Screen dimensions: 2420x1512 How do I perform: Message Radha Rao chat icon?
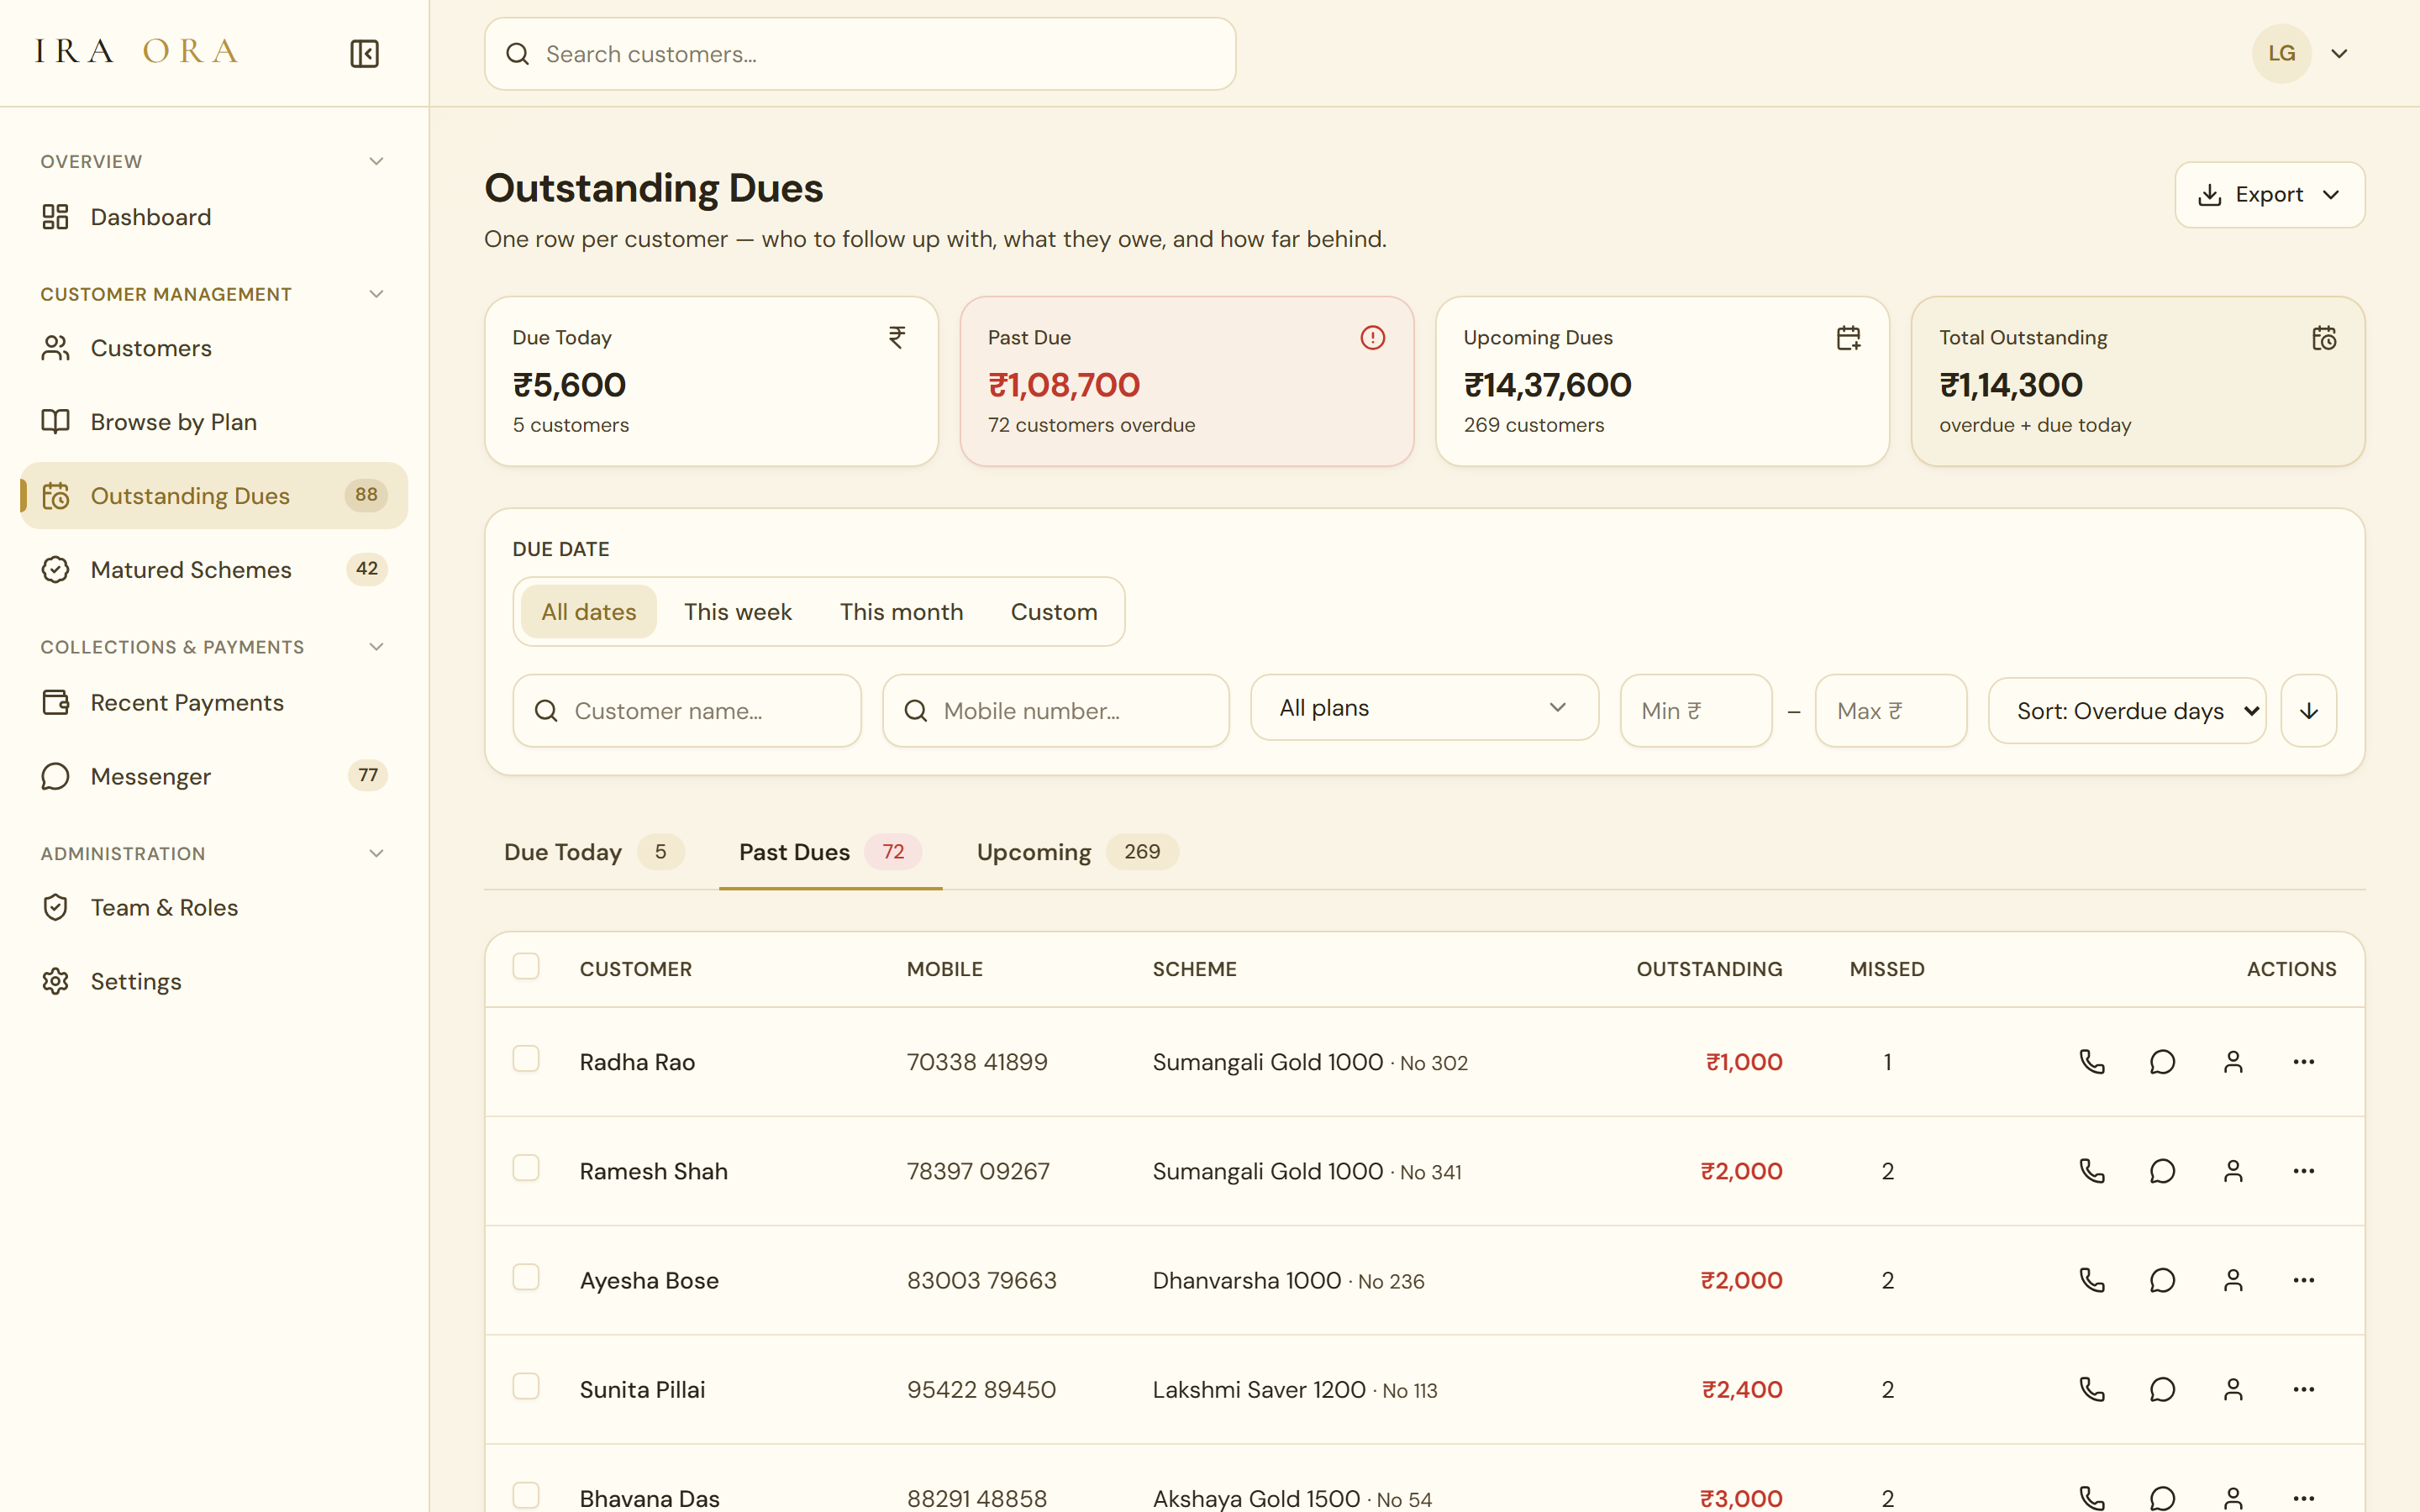click(2162, 1061)
